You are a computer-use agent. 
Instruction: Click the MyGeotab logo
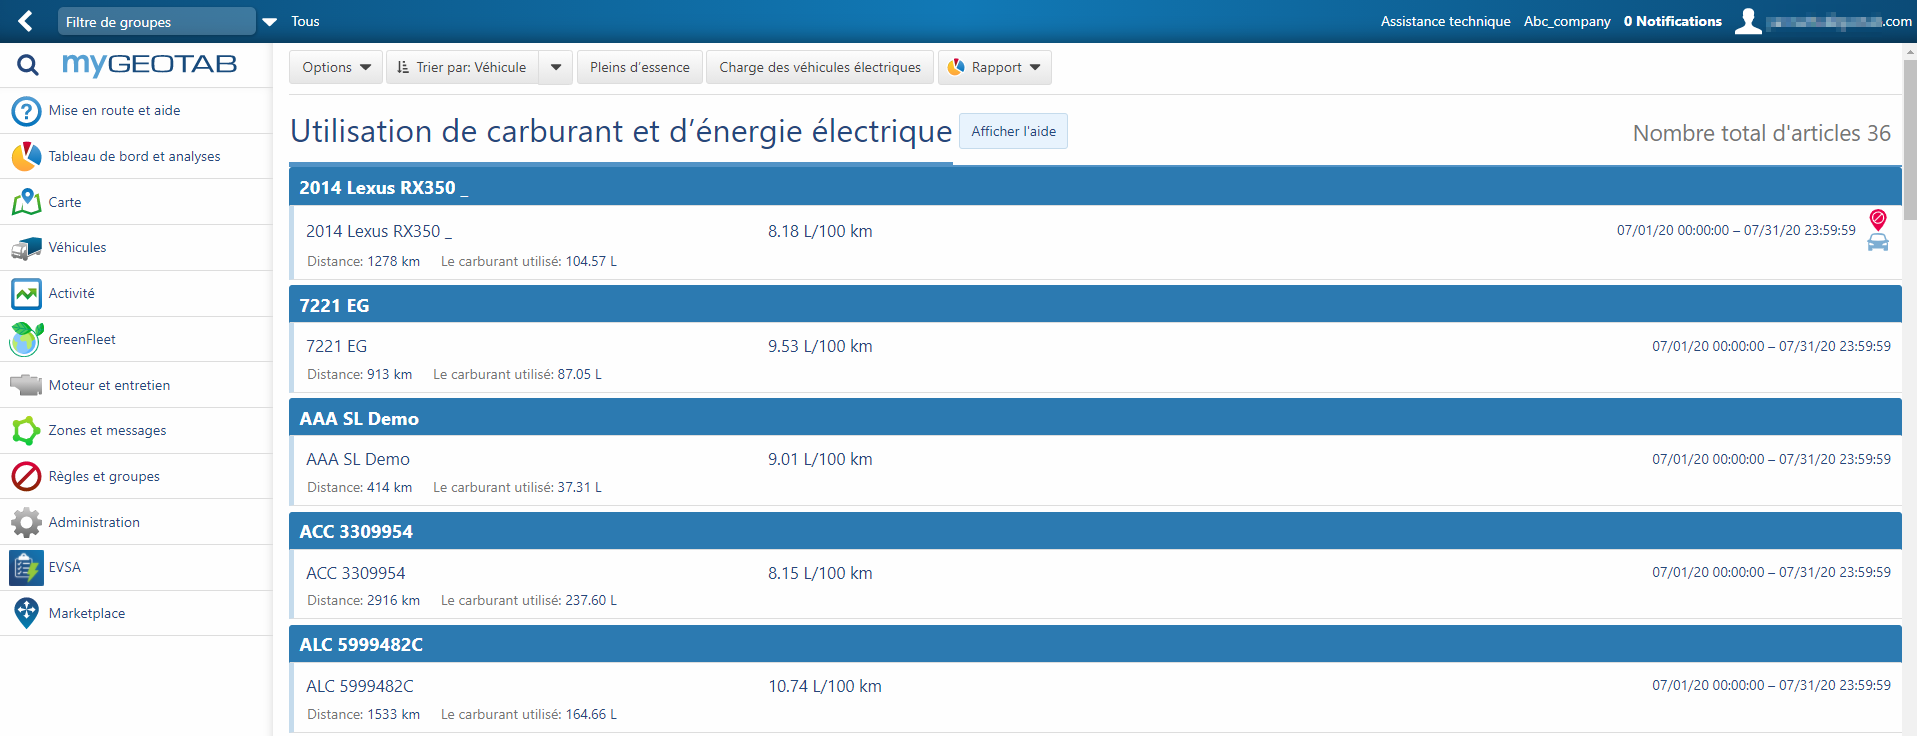pyautogui.click(x=149, y=65)
